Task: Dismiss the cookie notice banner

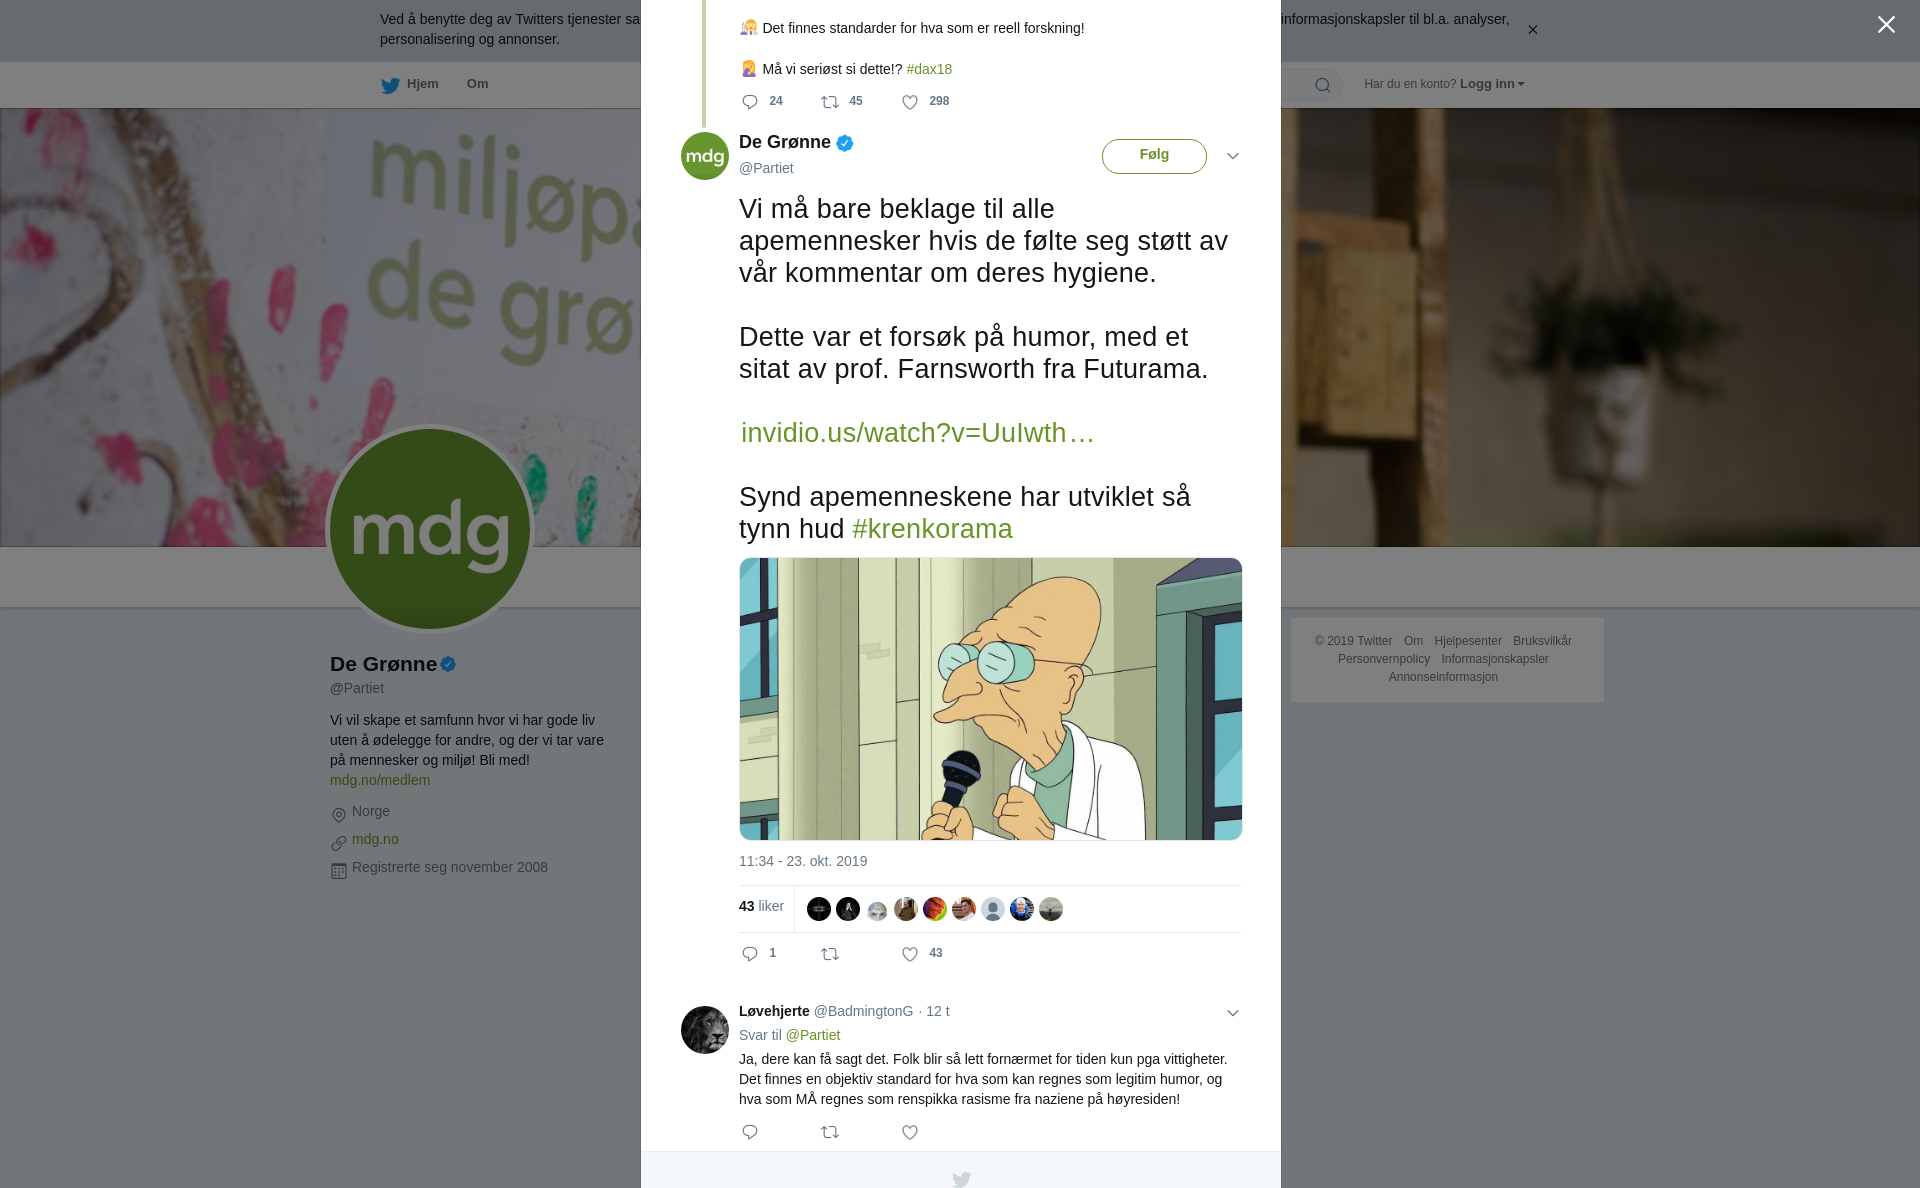Action: pyautogui.click(x=1532, y=30)
